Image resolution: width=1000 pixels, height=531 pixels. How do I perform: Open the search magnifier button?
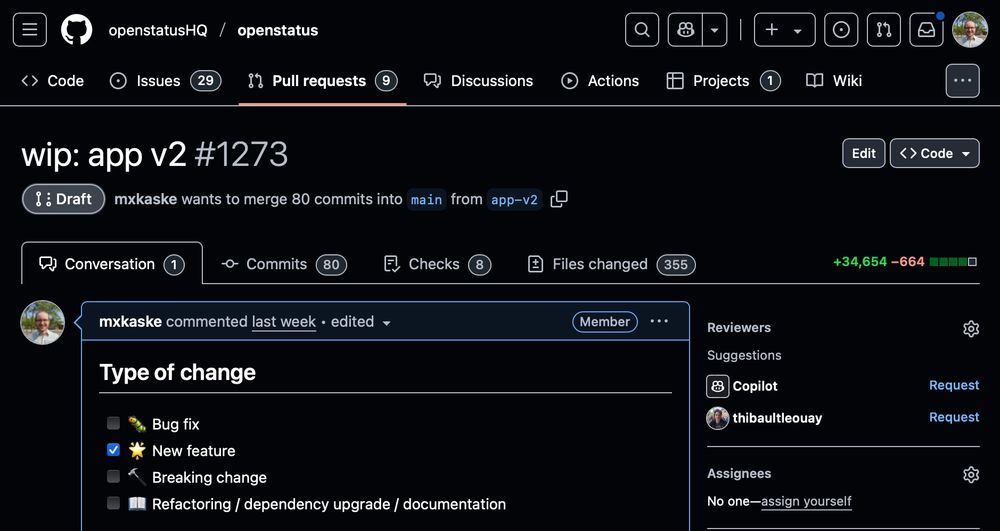pyautogui.click(x=642, y=30)
